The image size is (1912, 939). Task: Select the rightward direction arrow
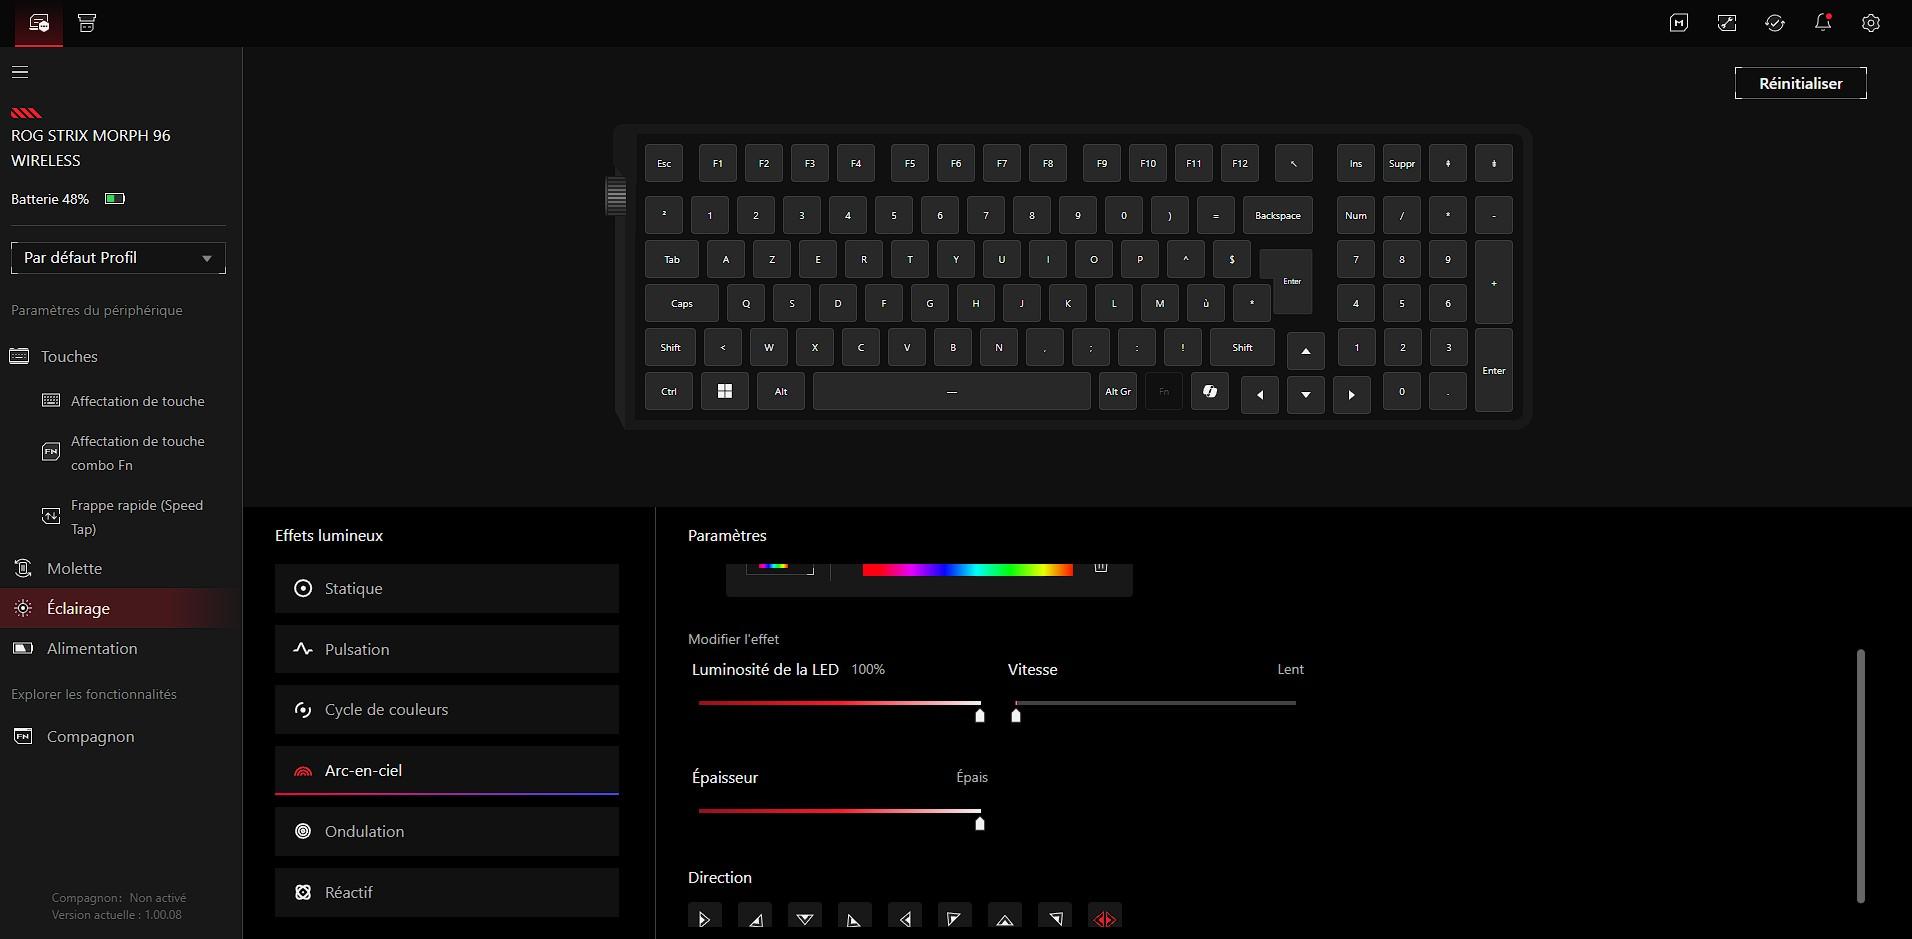point(705,916)
